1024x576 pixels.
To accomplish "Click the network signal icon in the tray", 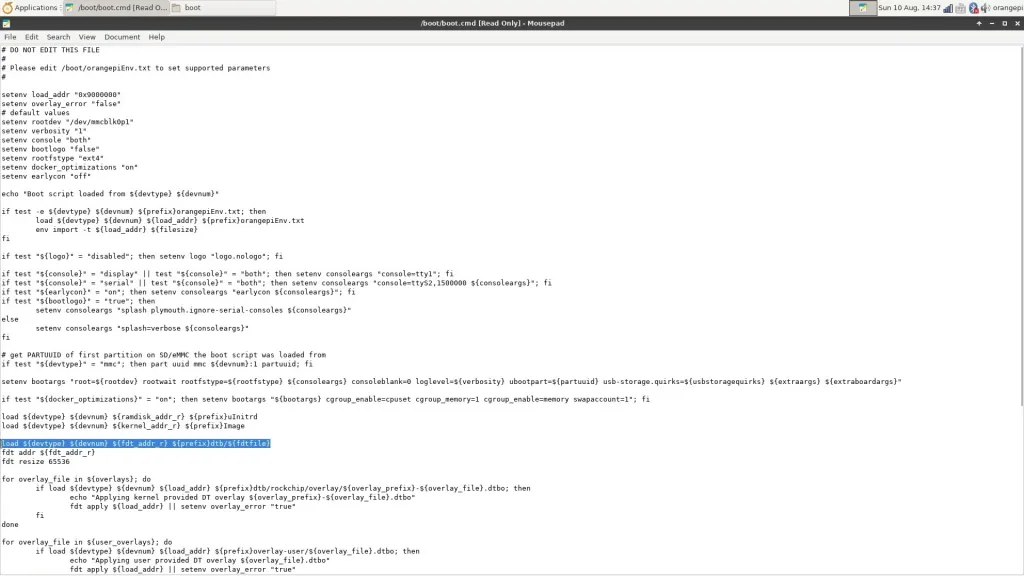I will [x=947, y=8].
